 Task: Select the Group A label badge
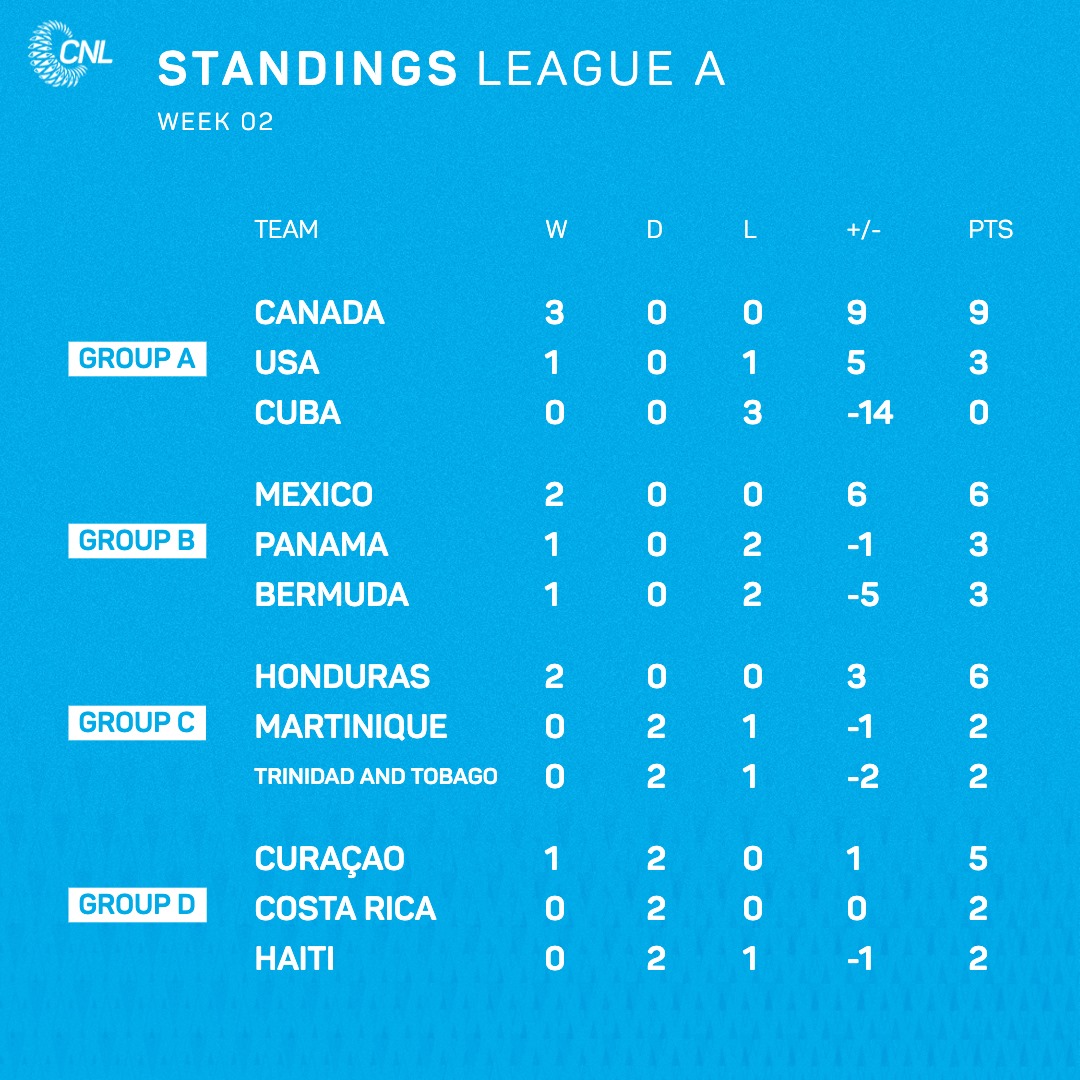coord(137,359)
